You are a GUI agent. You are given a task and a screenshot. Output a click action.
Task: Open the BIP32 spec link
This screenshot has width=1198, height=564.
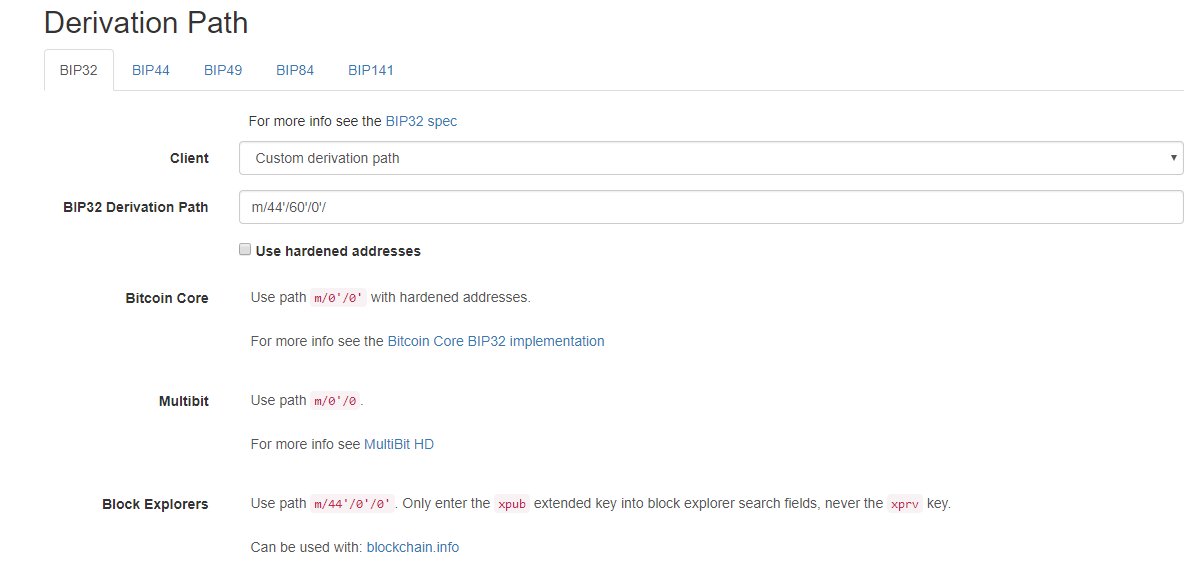[x=421, y=121]
